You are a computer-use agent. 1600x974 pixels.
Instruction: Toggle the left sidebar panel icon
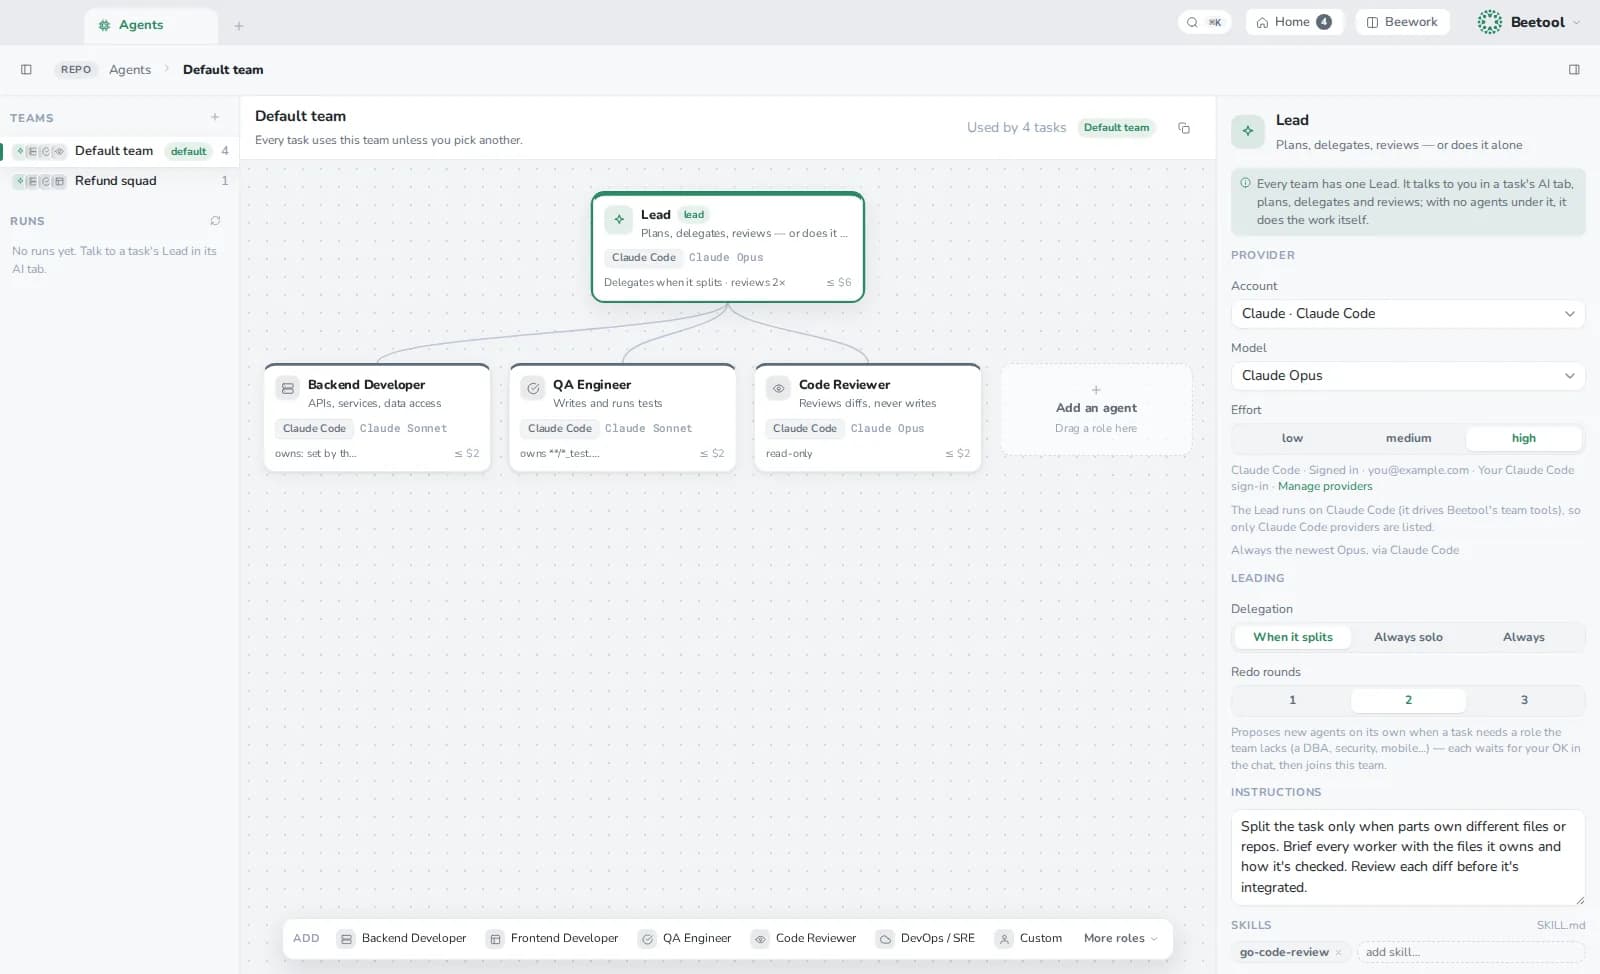[x=26, y=69]
